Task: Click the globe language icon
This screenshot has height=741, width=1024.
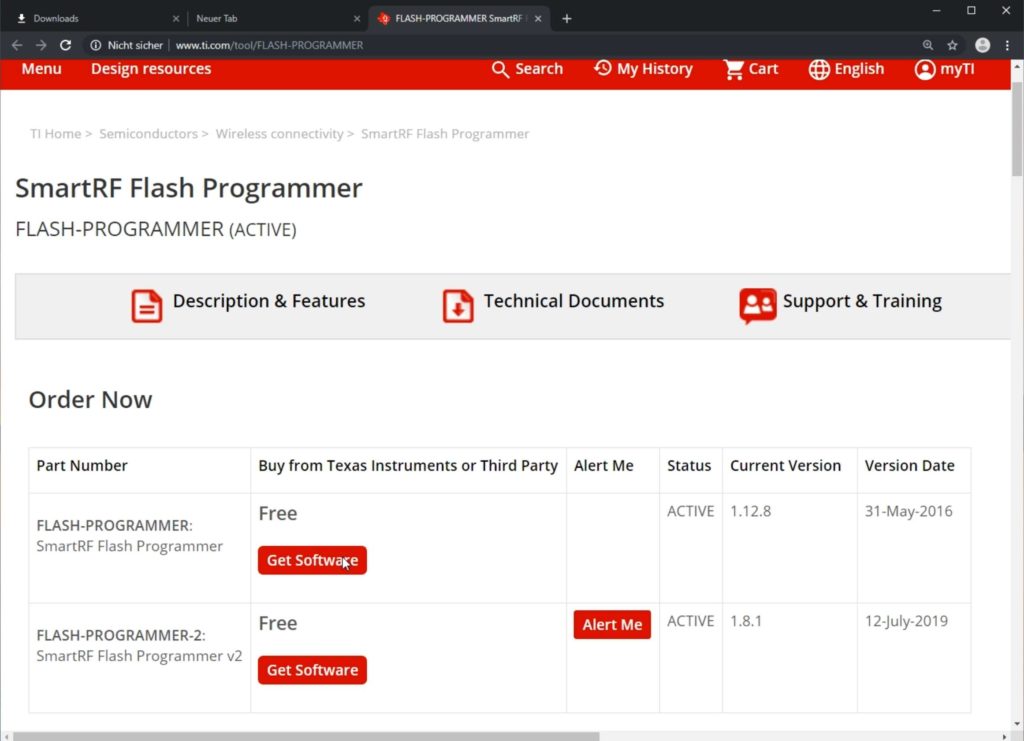Action: click(x=819, y=69)
